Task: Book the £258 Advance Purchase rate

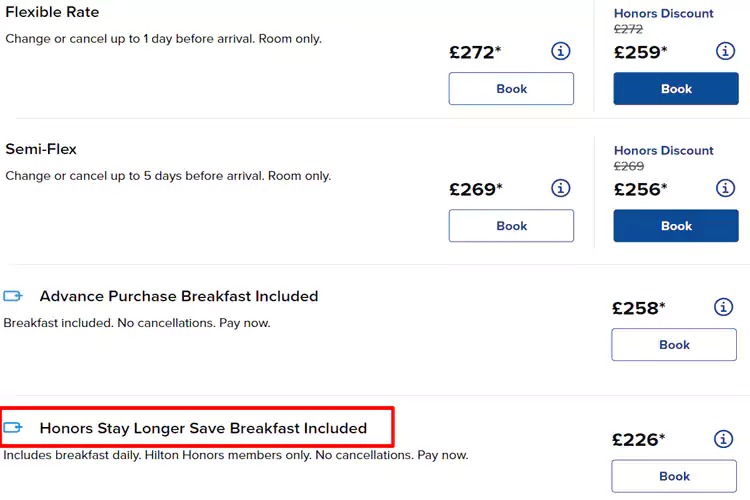Action: (x=674, y=345)
